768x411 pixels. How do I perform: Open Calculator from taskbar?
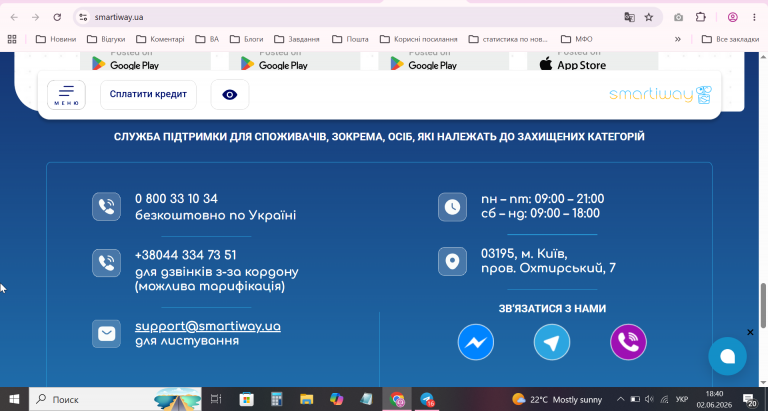click(277, 399)
